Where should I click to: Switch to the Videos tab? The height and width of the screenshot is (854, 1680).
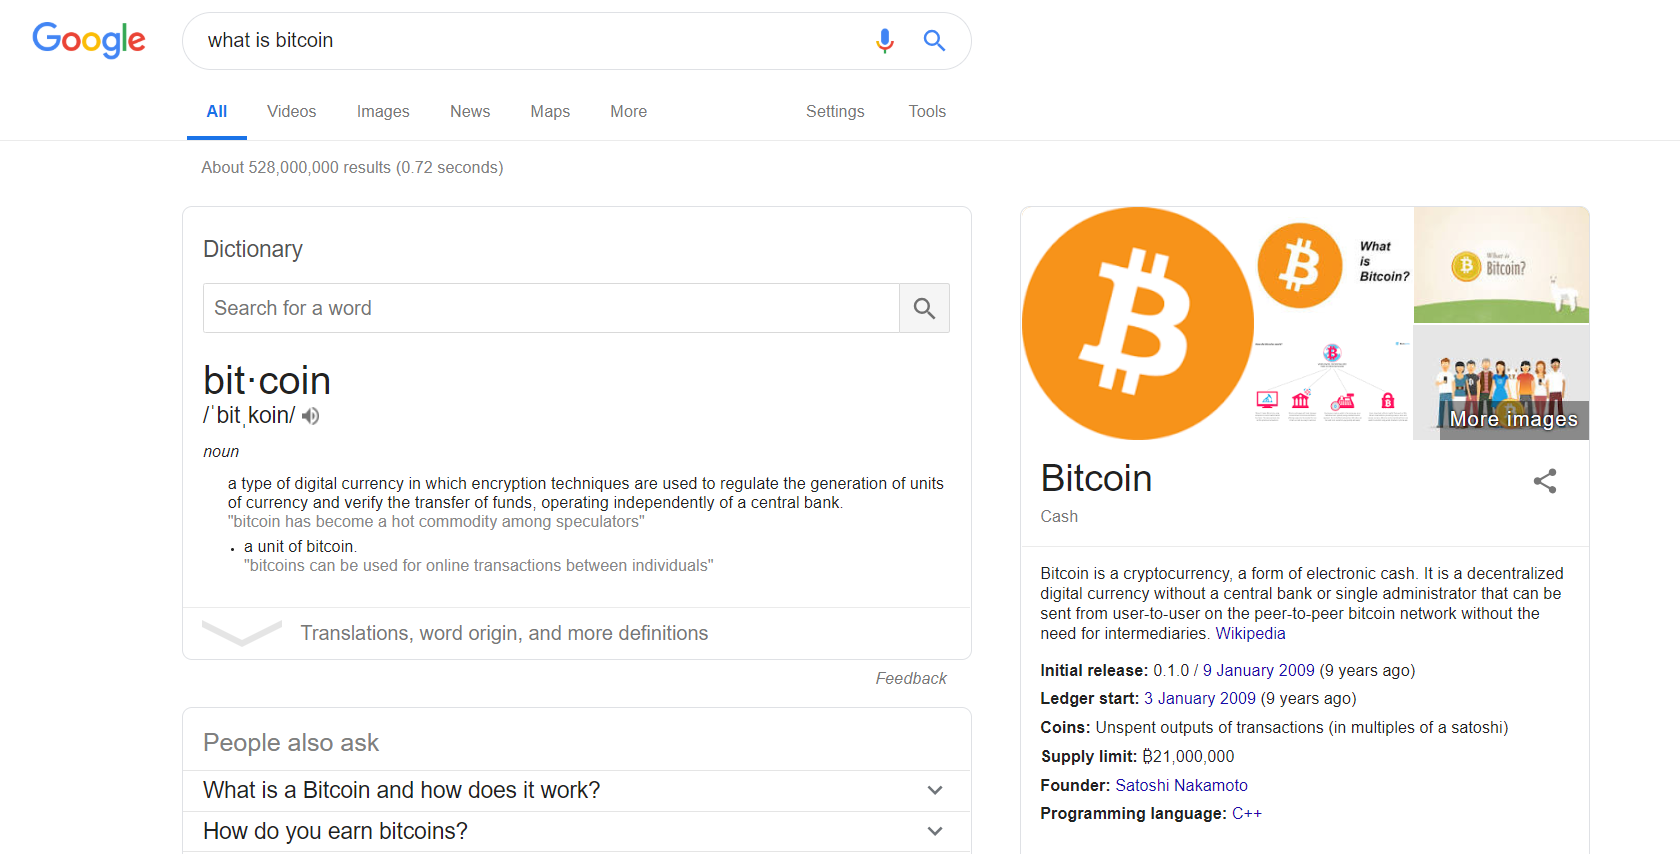291,112
